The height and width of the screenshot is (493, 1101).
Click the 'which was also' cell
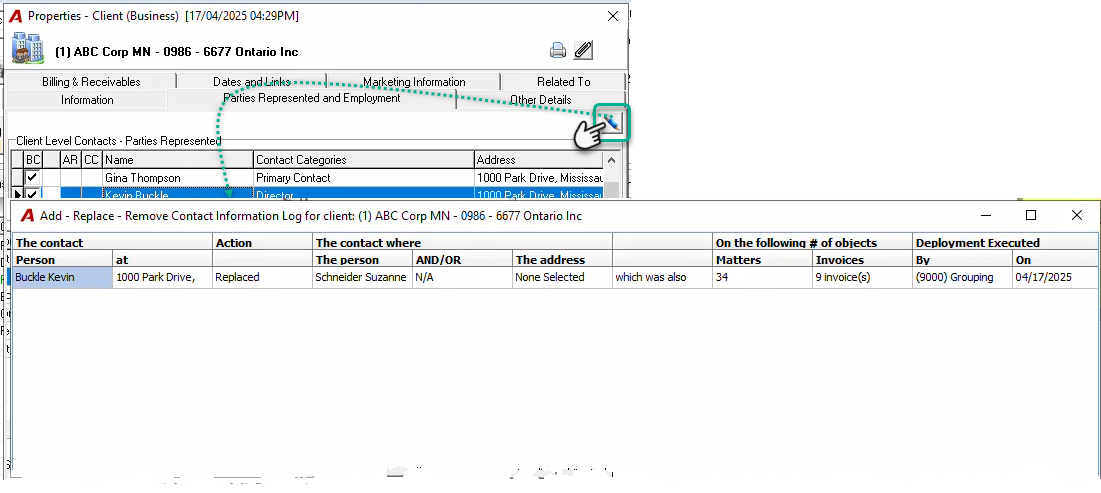[x=662, y=277]
